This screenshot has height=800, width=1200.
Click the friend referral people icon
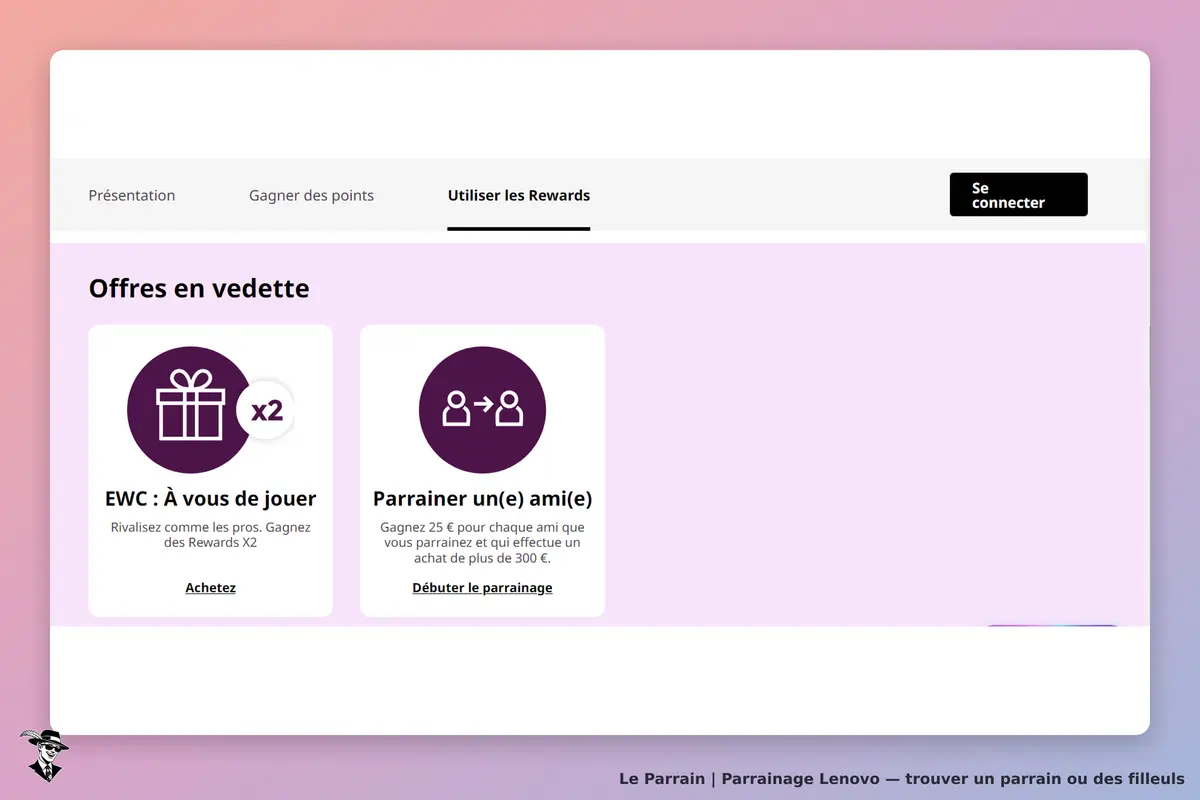point(482,410)
